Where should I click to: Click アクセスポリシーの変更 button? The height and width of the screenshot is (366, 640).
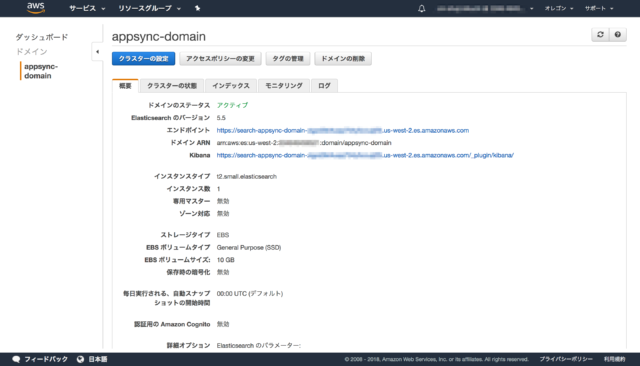point(220,58)
